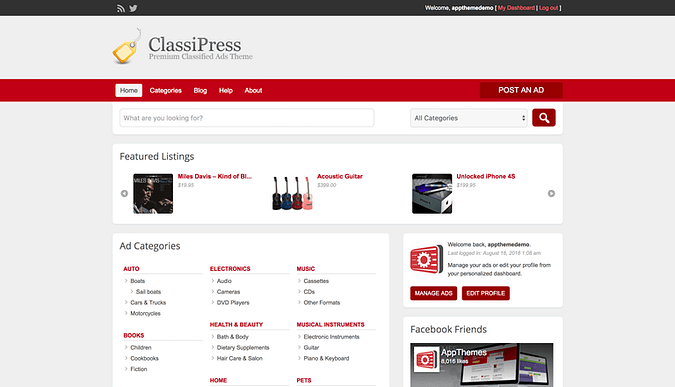Click the dashboard gear icon beside welcome message
Viewport: 675px width, 387px height.
click(x=426, y=260)
